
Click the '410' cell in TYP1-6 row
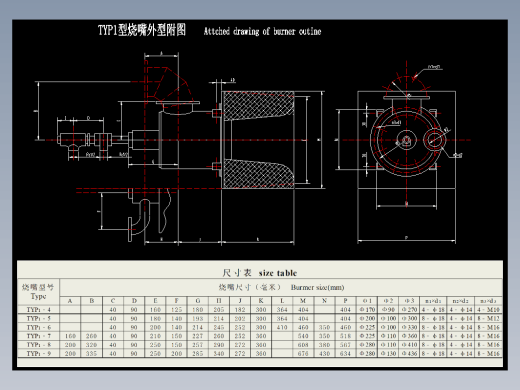[282, 327]
